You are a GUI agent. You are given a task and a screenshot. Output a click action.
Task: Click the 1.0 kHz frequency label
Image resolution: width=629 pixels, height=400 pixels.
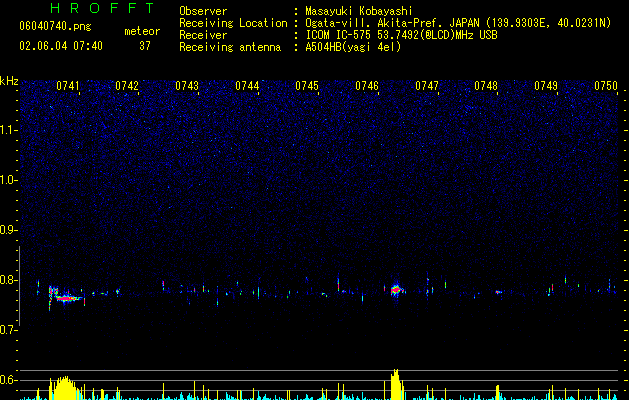coord(9,180)
